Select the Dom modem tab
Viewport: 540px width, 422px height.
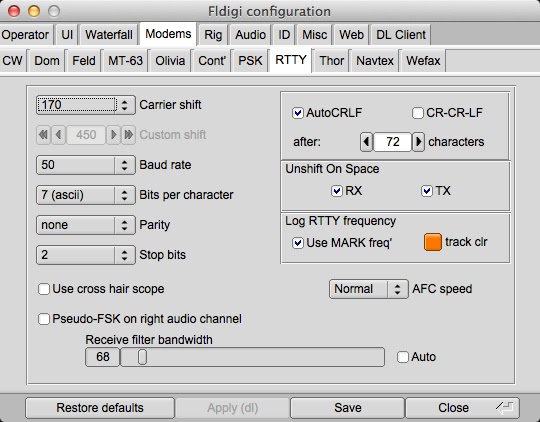47,61
